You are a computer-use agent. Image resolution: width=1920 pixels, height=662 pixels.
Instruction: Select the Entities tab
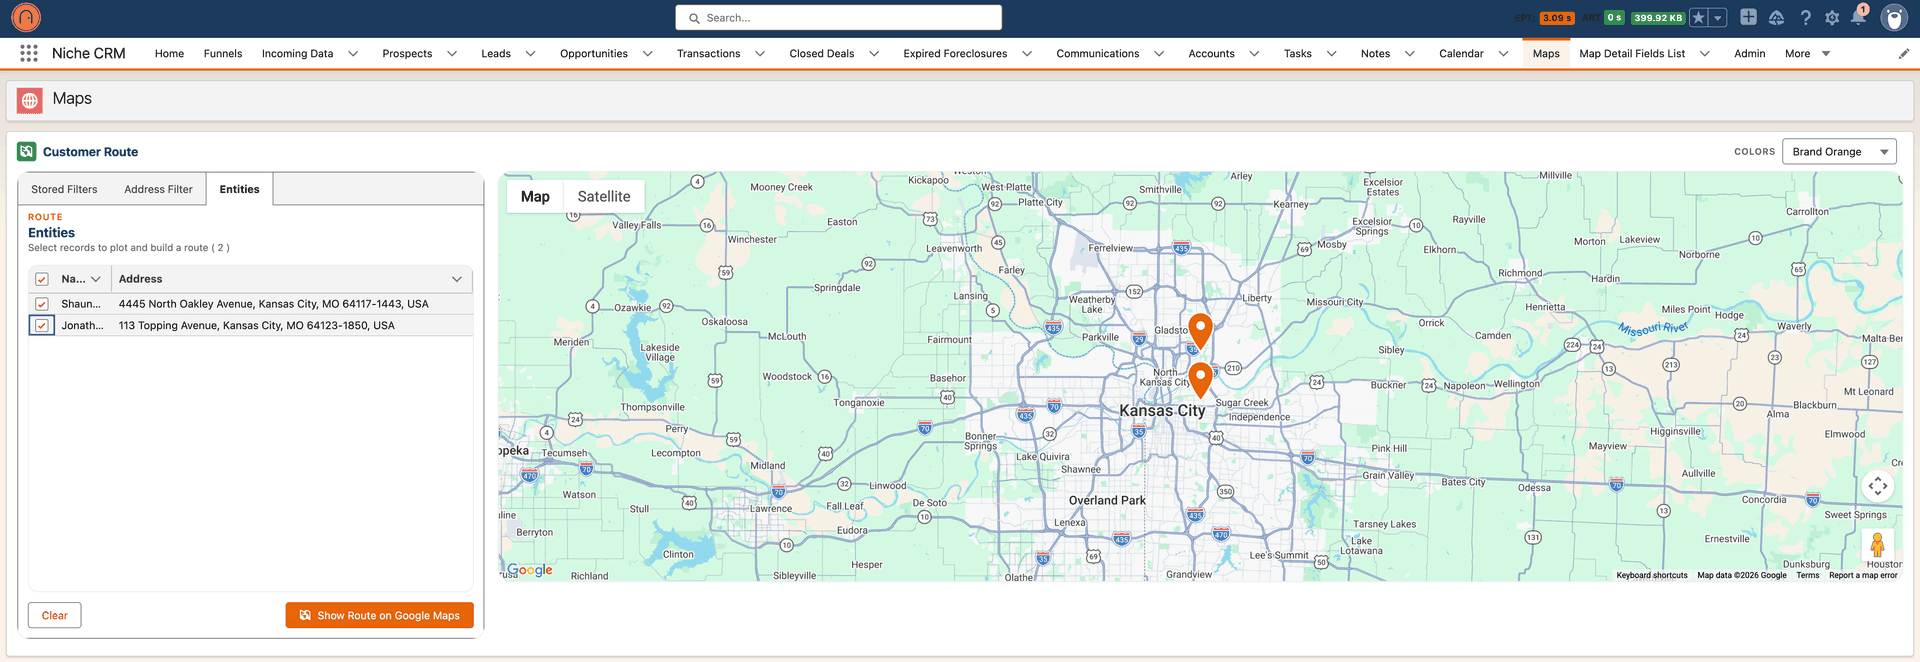click(x=239, y=189)
